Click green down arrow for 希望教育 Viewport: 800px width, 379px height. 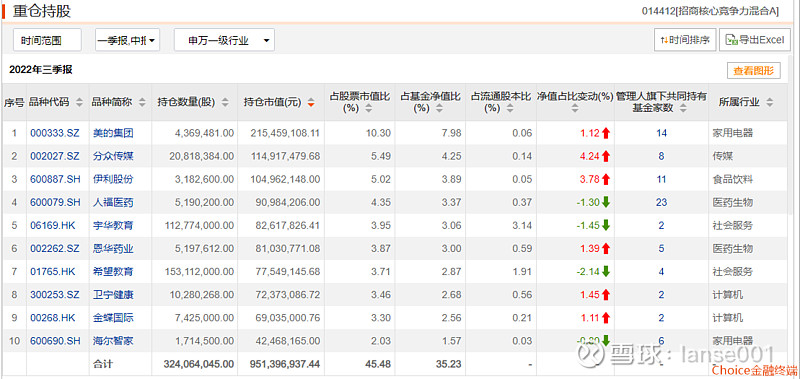pos(606,271)
